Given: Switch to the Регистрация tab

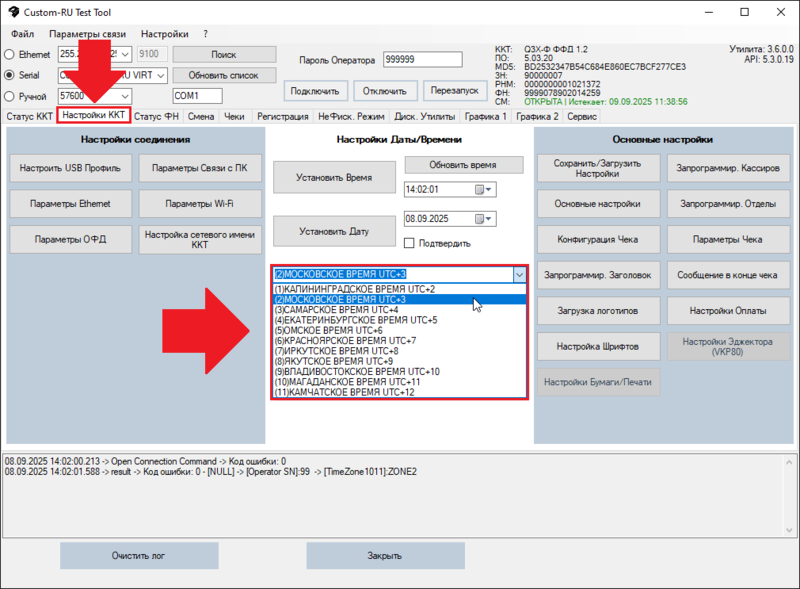Looking at the screenshot, I should pos(282,117).
